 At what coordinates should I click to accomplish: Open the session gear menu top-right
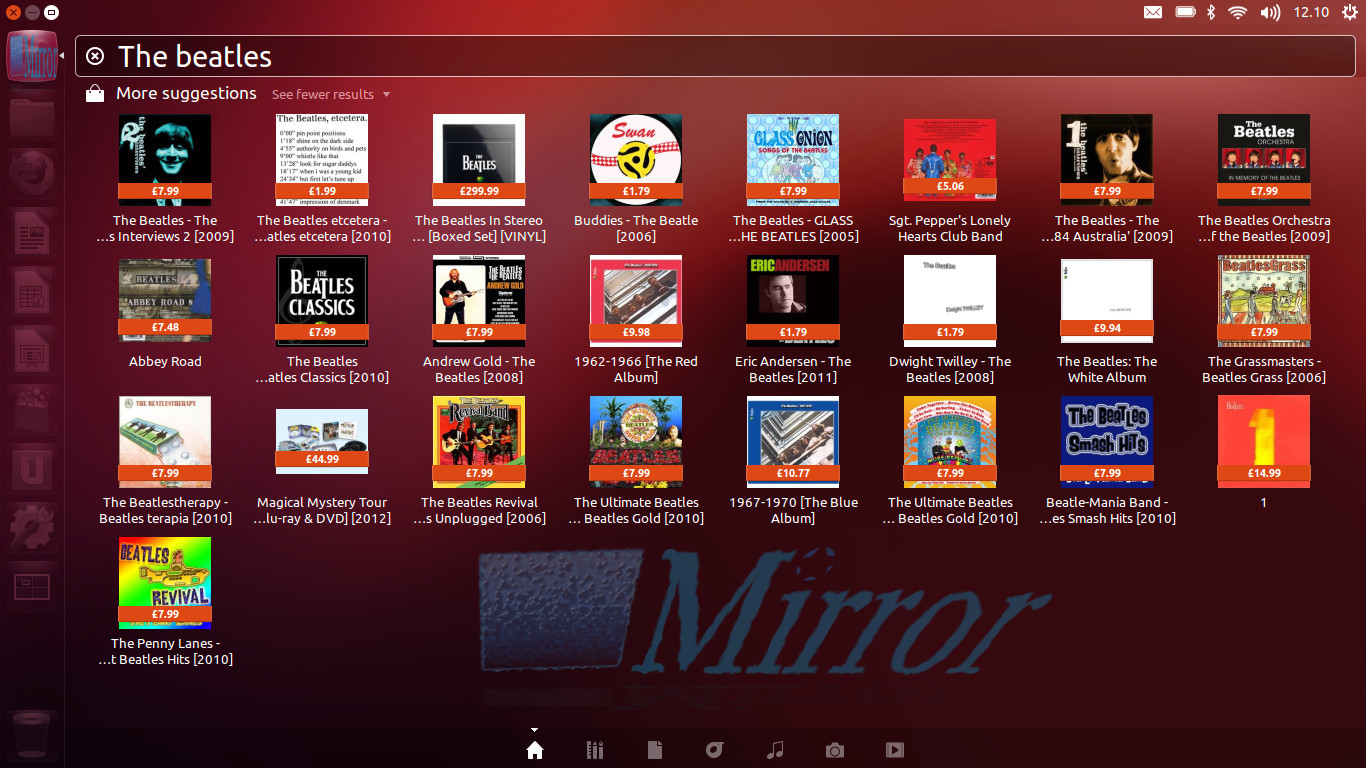[x=1350, y=12]
